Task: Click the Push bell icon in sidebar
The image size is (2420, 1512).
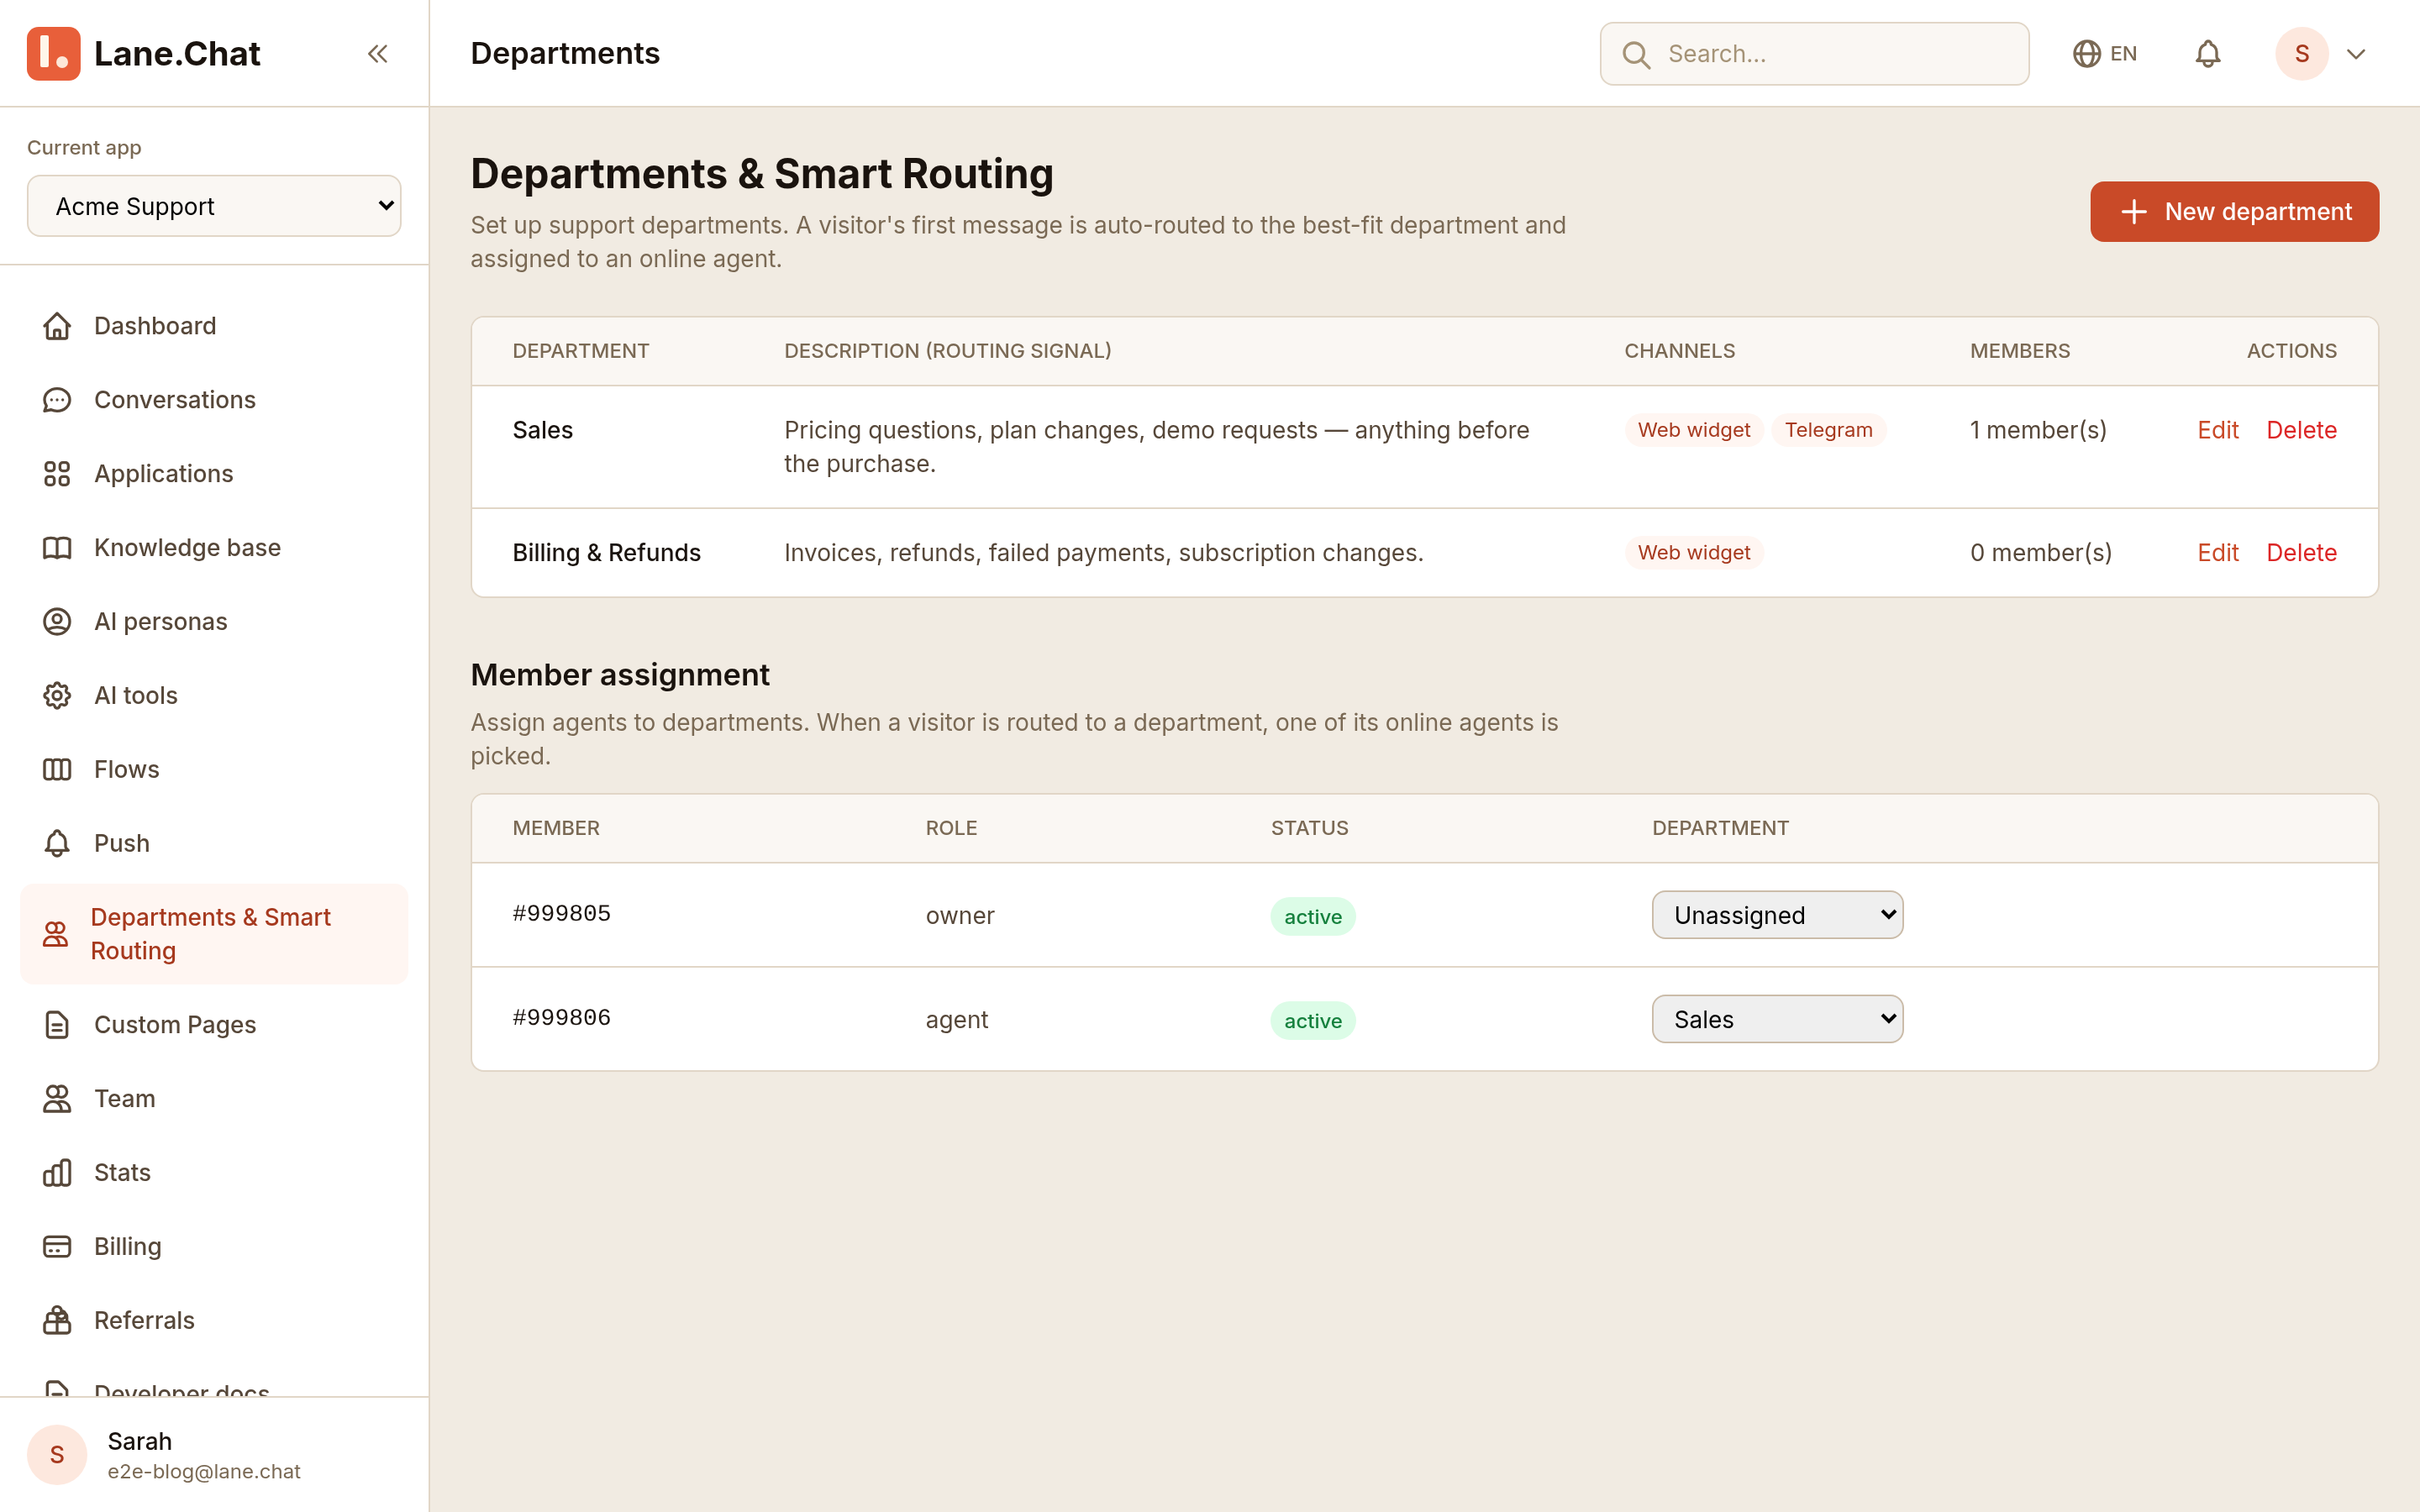Action: [57, 844]
